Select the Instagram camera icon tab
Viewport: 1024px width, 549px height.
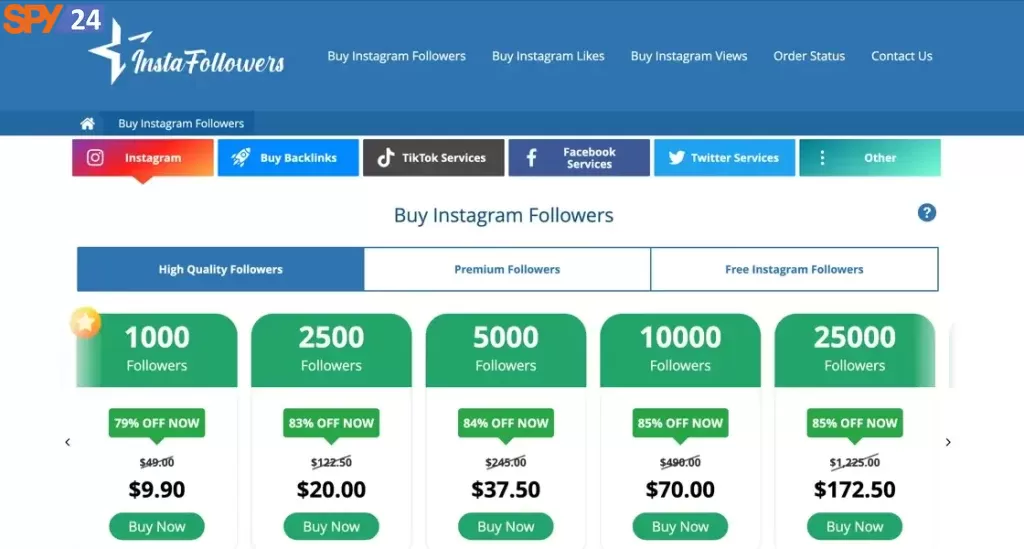pyautogui.click(x=95, y=157)
